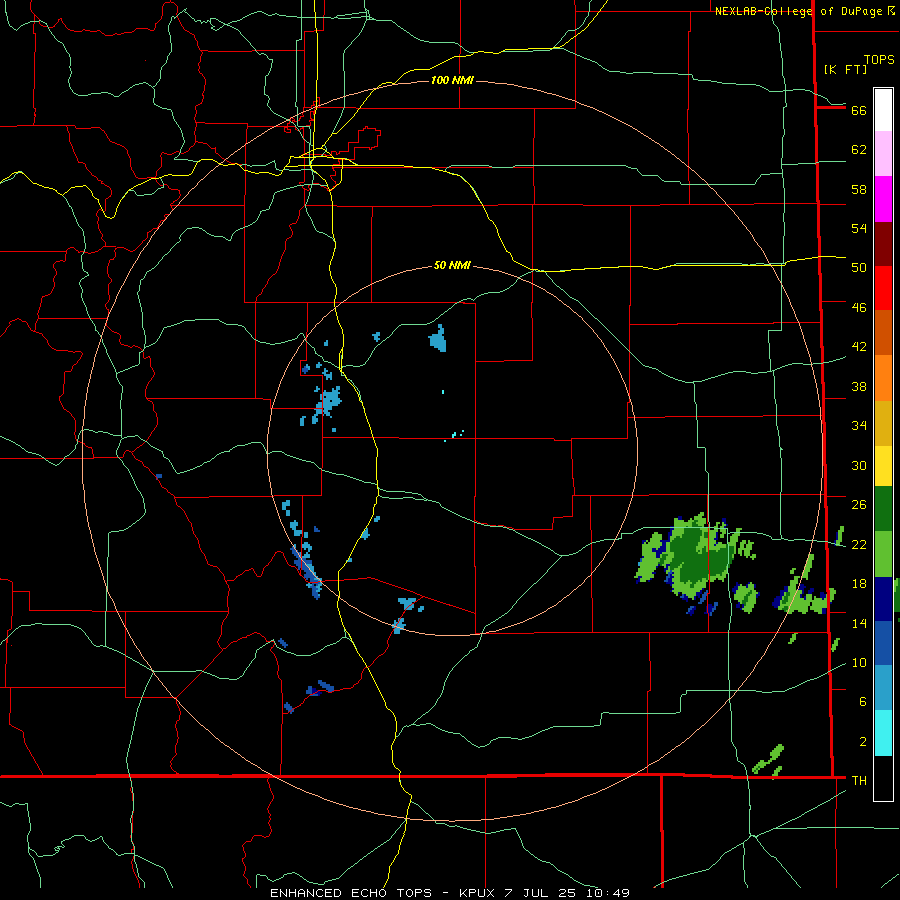Pick the bright red legend swatch
900x900 pixels.
pos(883,288)
